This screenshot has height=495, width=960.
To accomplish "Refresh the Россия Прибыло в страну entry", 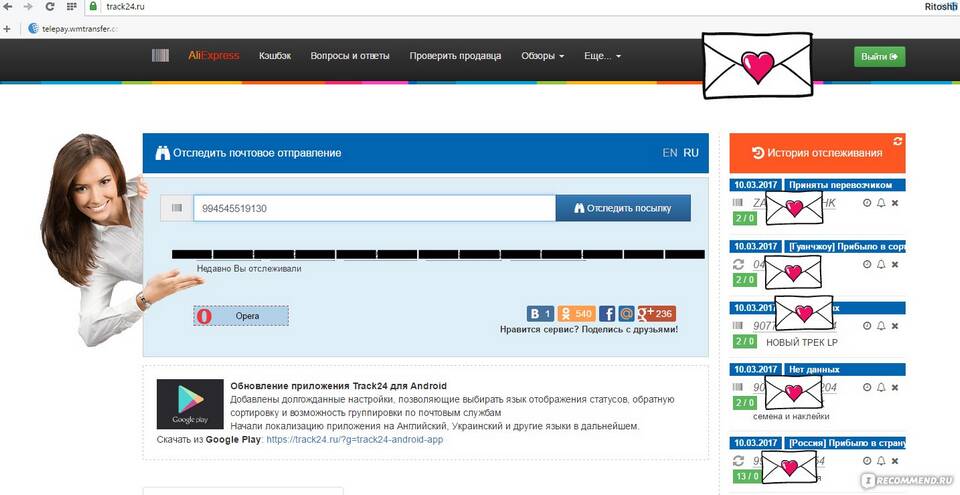I will pos(738,461).
